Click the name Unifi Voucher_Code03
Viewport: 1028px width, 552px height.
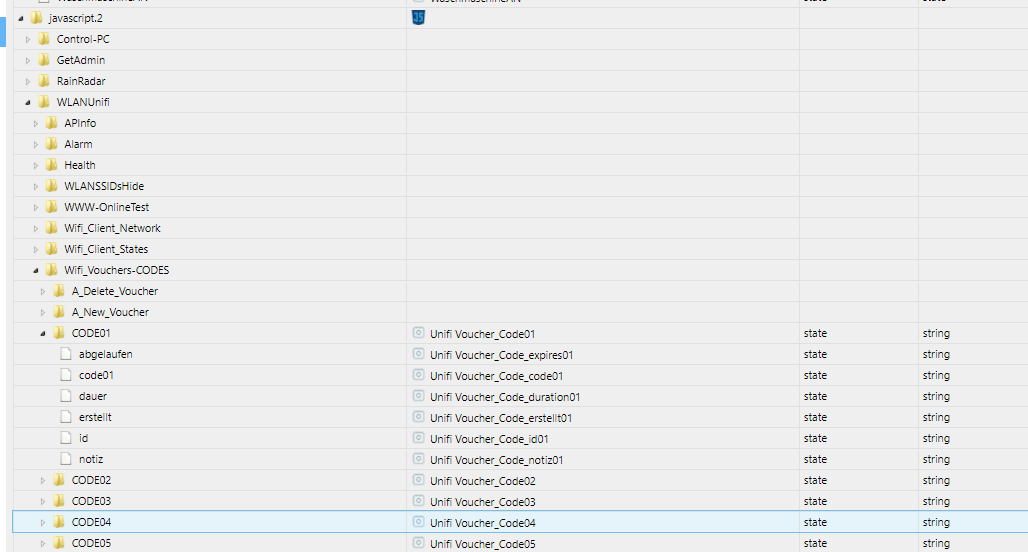(x=483, y=502)
